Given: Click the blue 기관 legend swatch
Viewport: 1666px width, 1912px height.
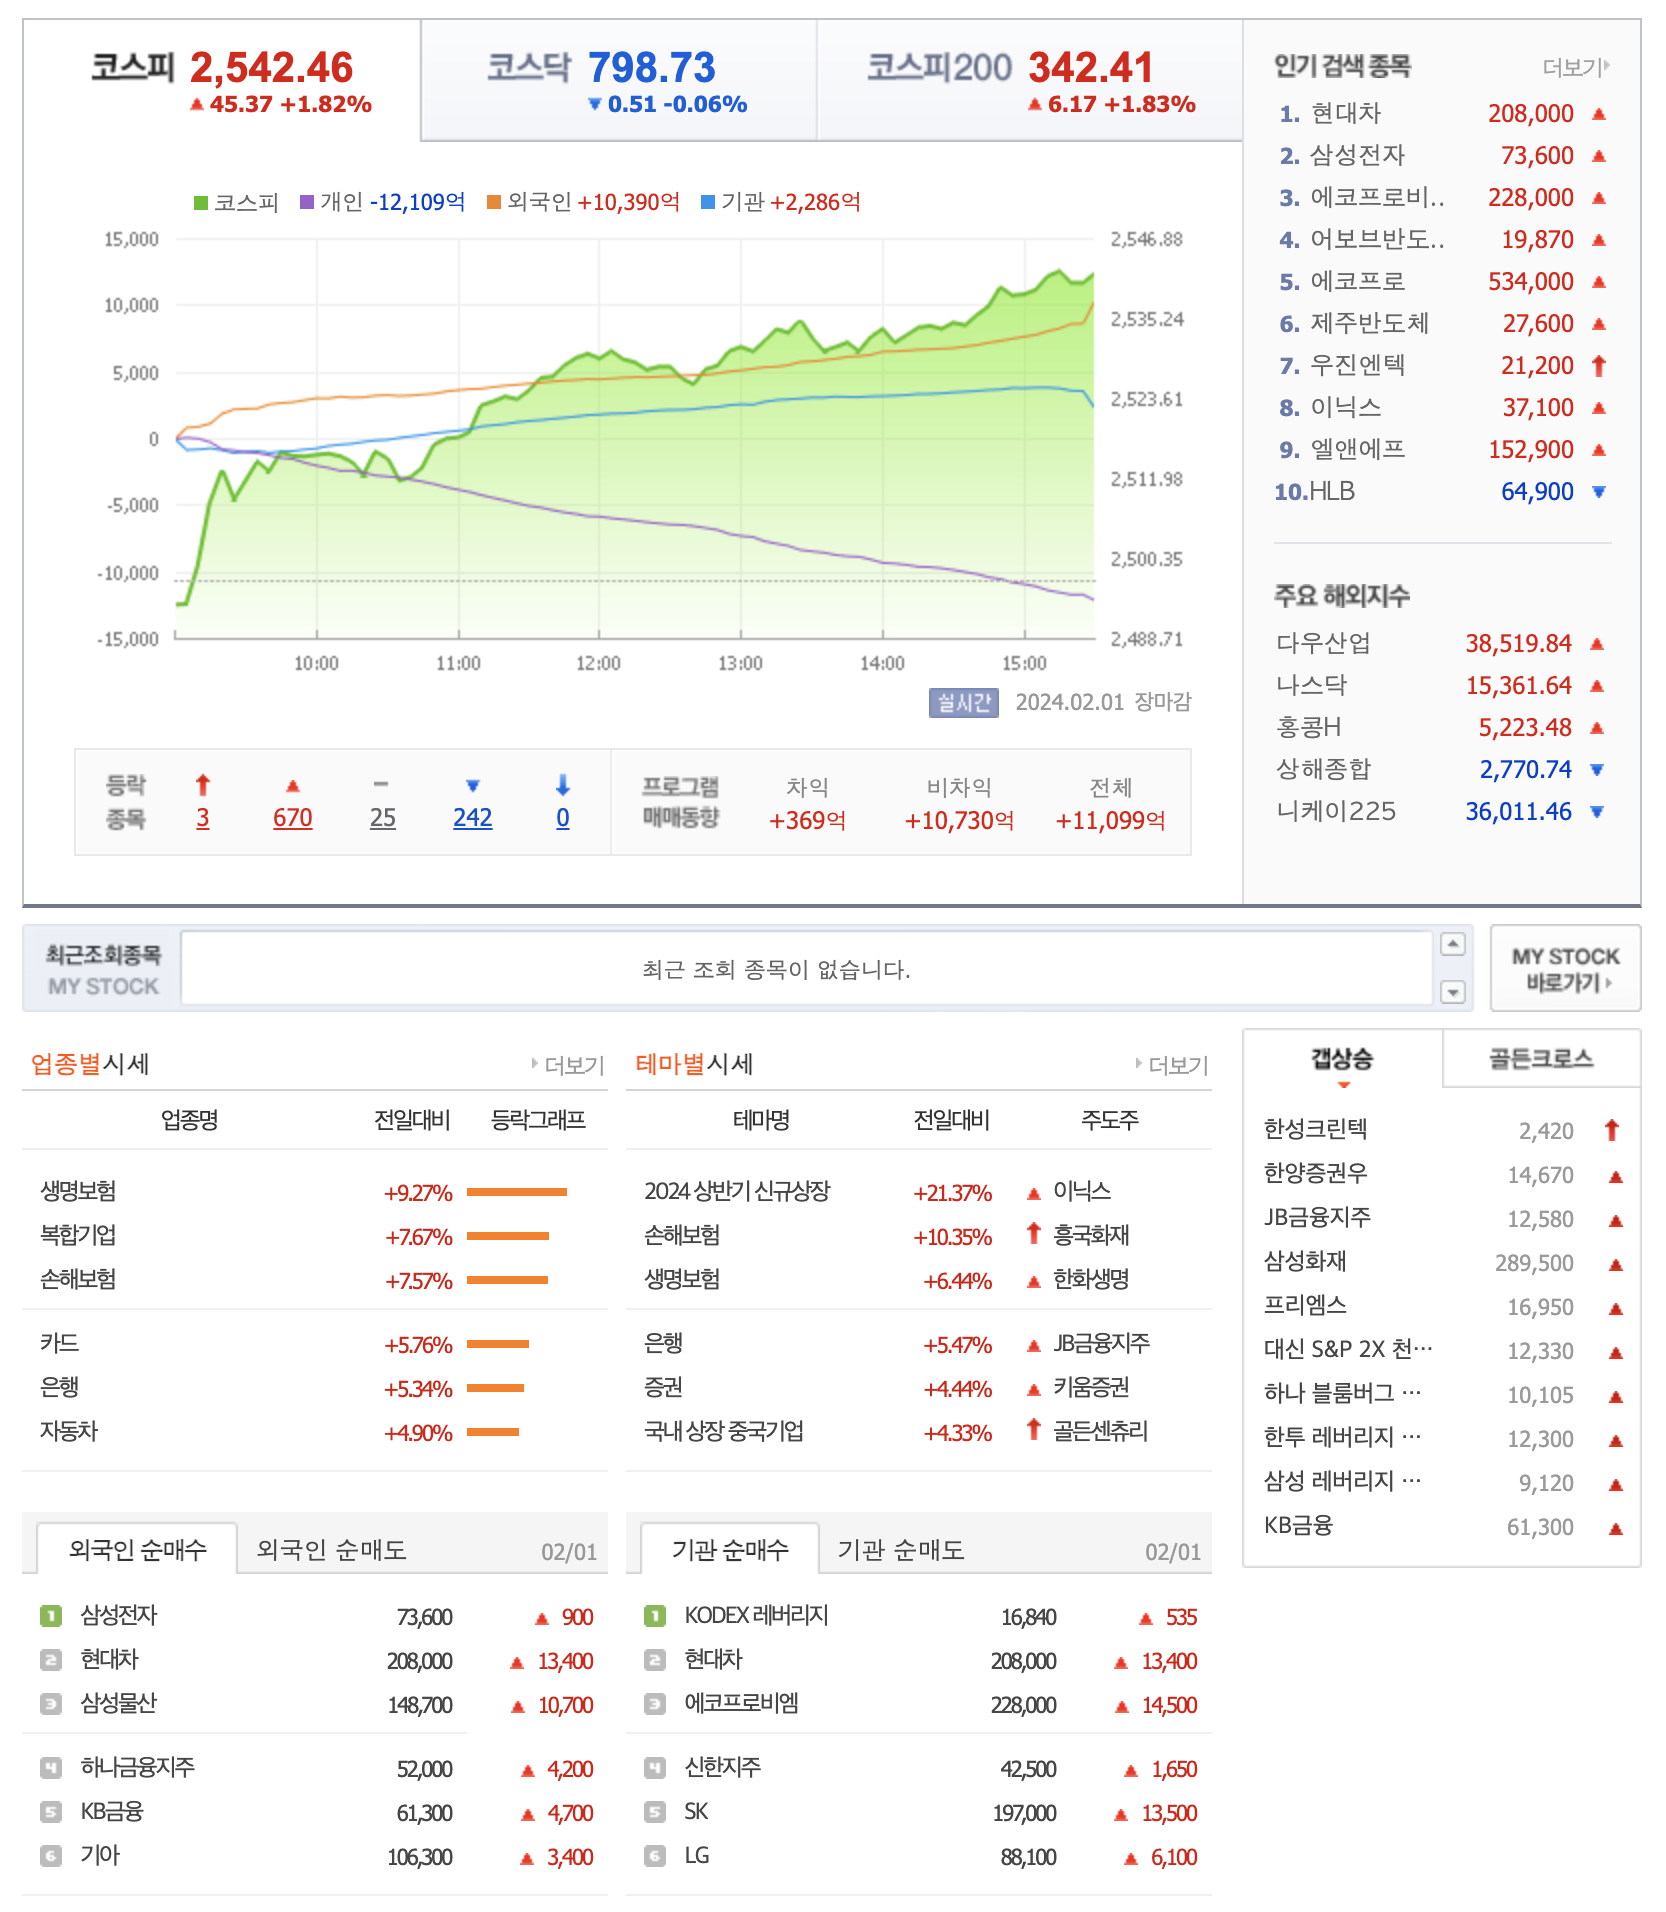Looking at the screenshot, I should coord(708,203).
